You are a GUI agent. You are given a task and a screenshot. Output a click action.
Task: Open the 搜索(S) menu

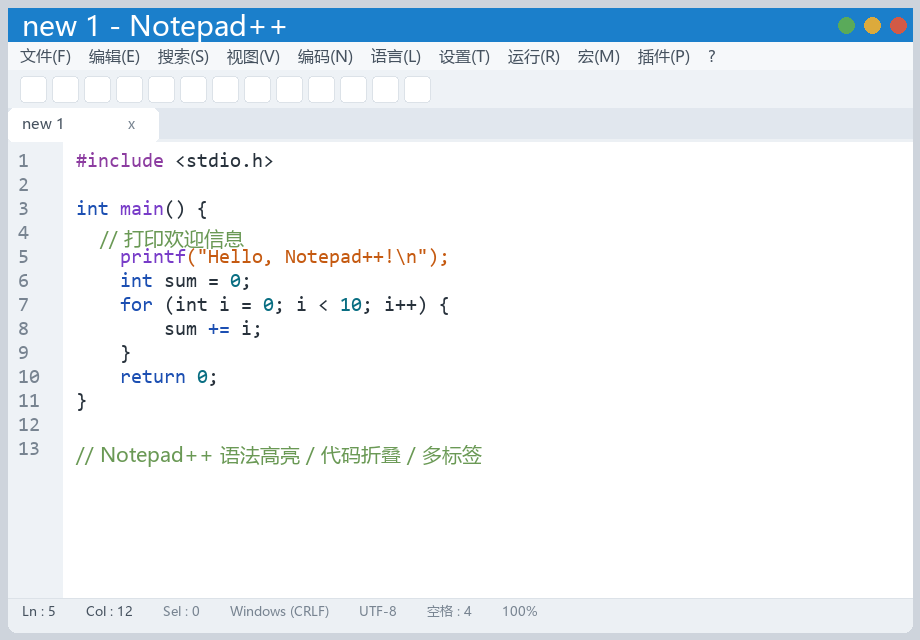tap(183, 57)
